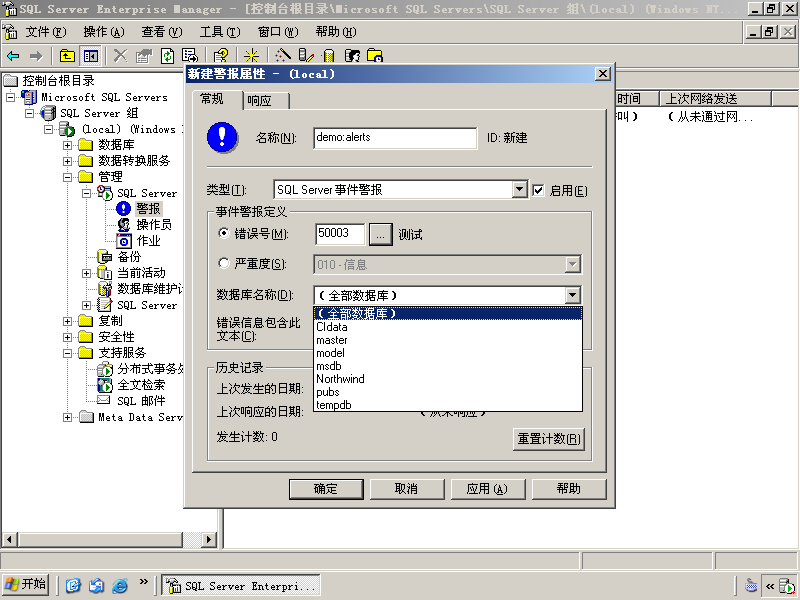Expand the 当前活动 node
Viewport: 800px width, 600px height.
pyautogui.click(x=87, y=273)
